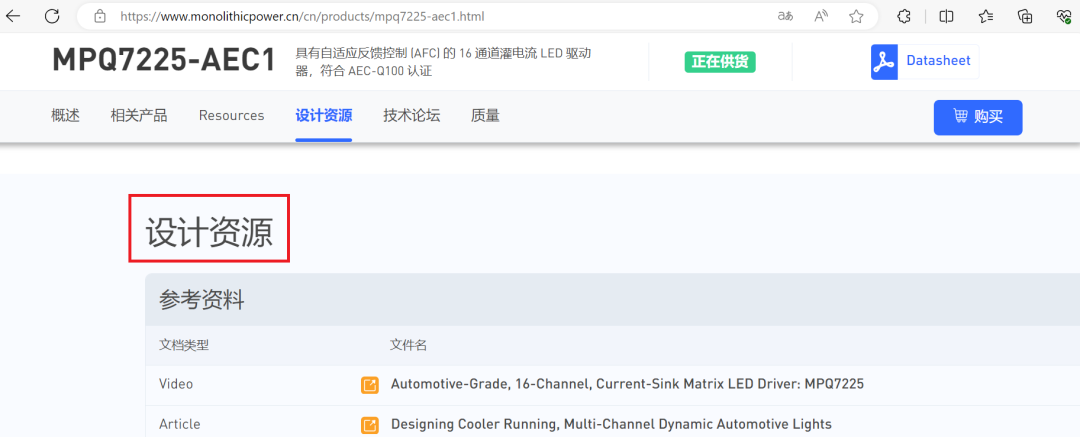The width and height of the screenshot is (1080, 437).
Task: Open the Collections panel
Action: pyautogui.click(x=1025, y=17)
